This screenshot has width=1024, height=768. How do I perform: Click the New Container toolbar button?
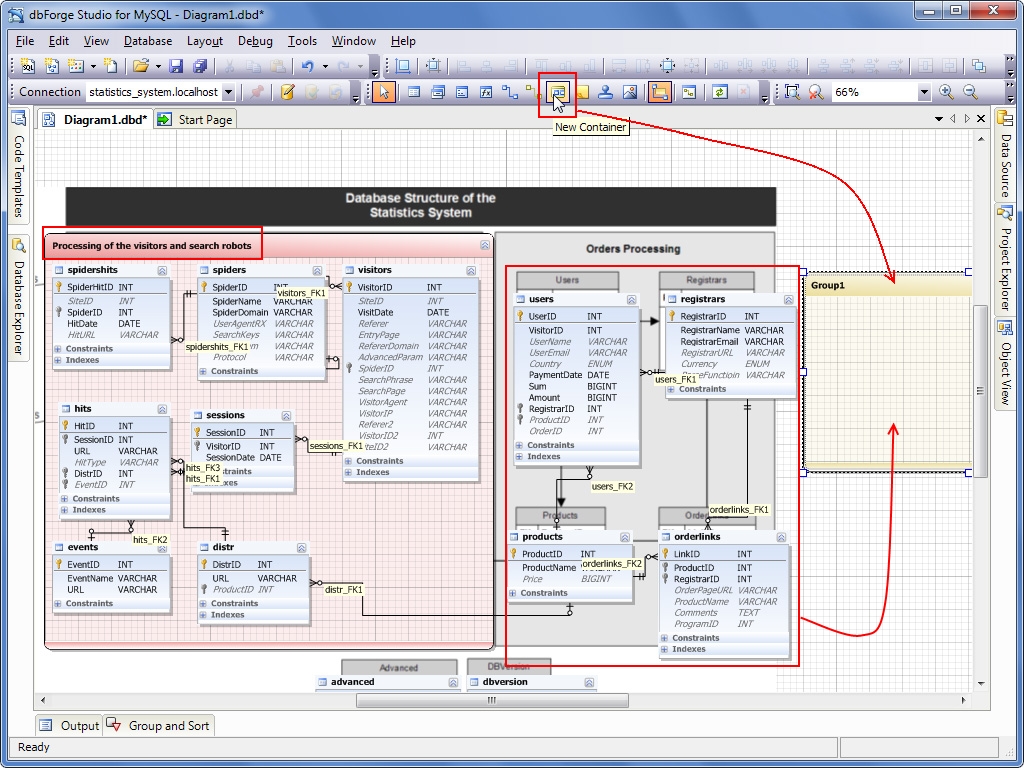coord(558,92)
